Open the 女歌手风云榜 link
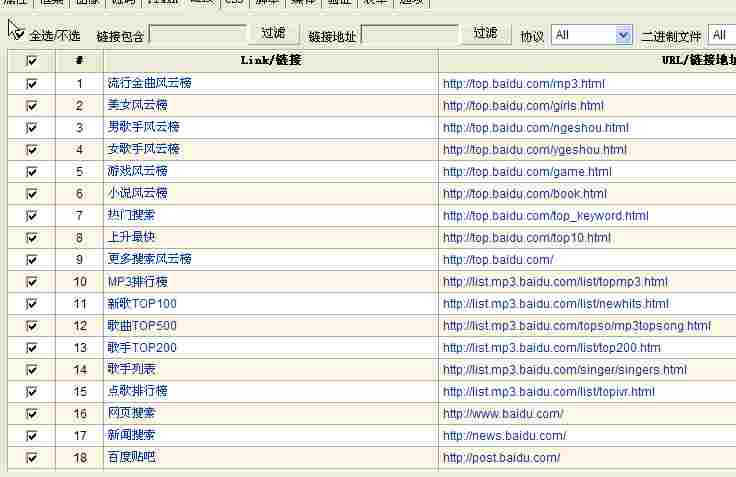This screenshot has height=477, width=736. (x=144, y=149)
